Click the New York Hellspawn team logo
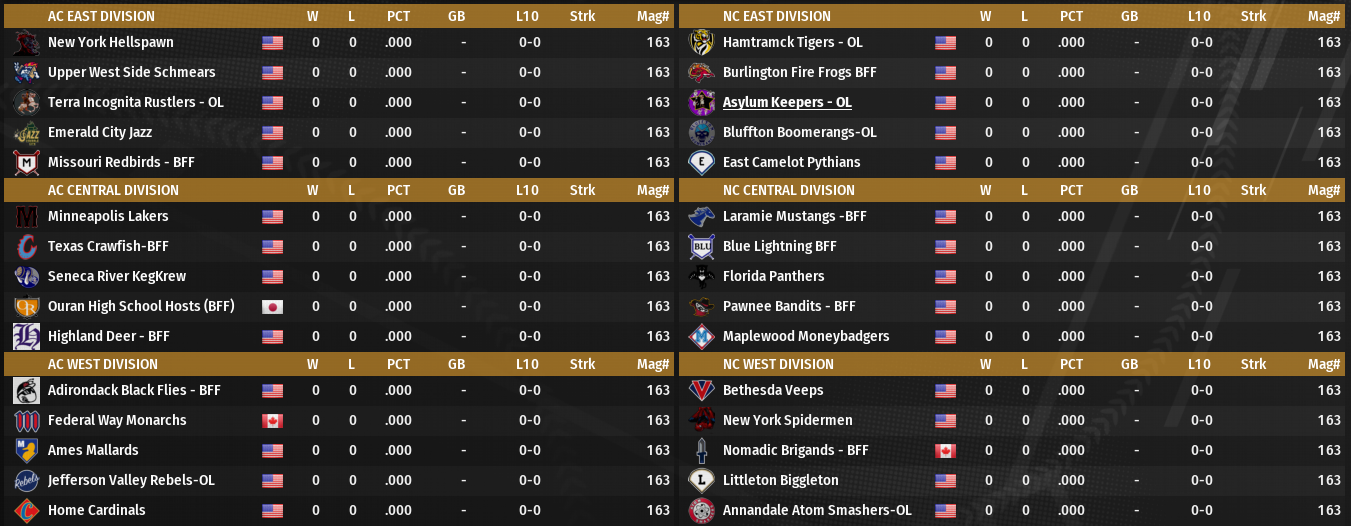Viewport: 1351px width, 526px height. coord(26,43)
